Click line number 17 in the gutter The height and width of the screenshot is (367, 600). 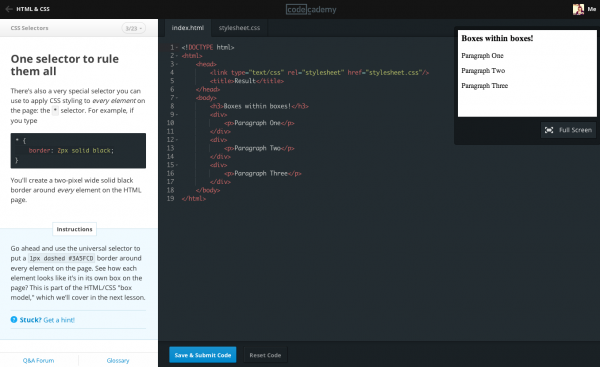pos(170,182)
